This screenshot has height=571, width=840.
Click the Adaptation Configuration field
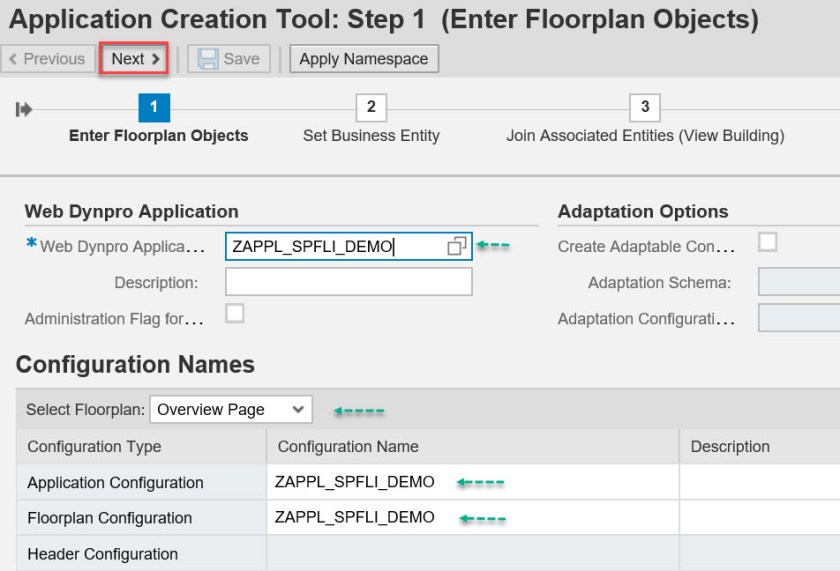(800, 318)
